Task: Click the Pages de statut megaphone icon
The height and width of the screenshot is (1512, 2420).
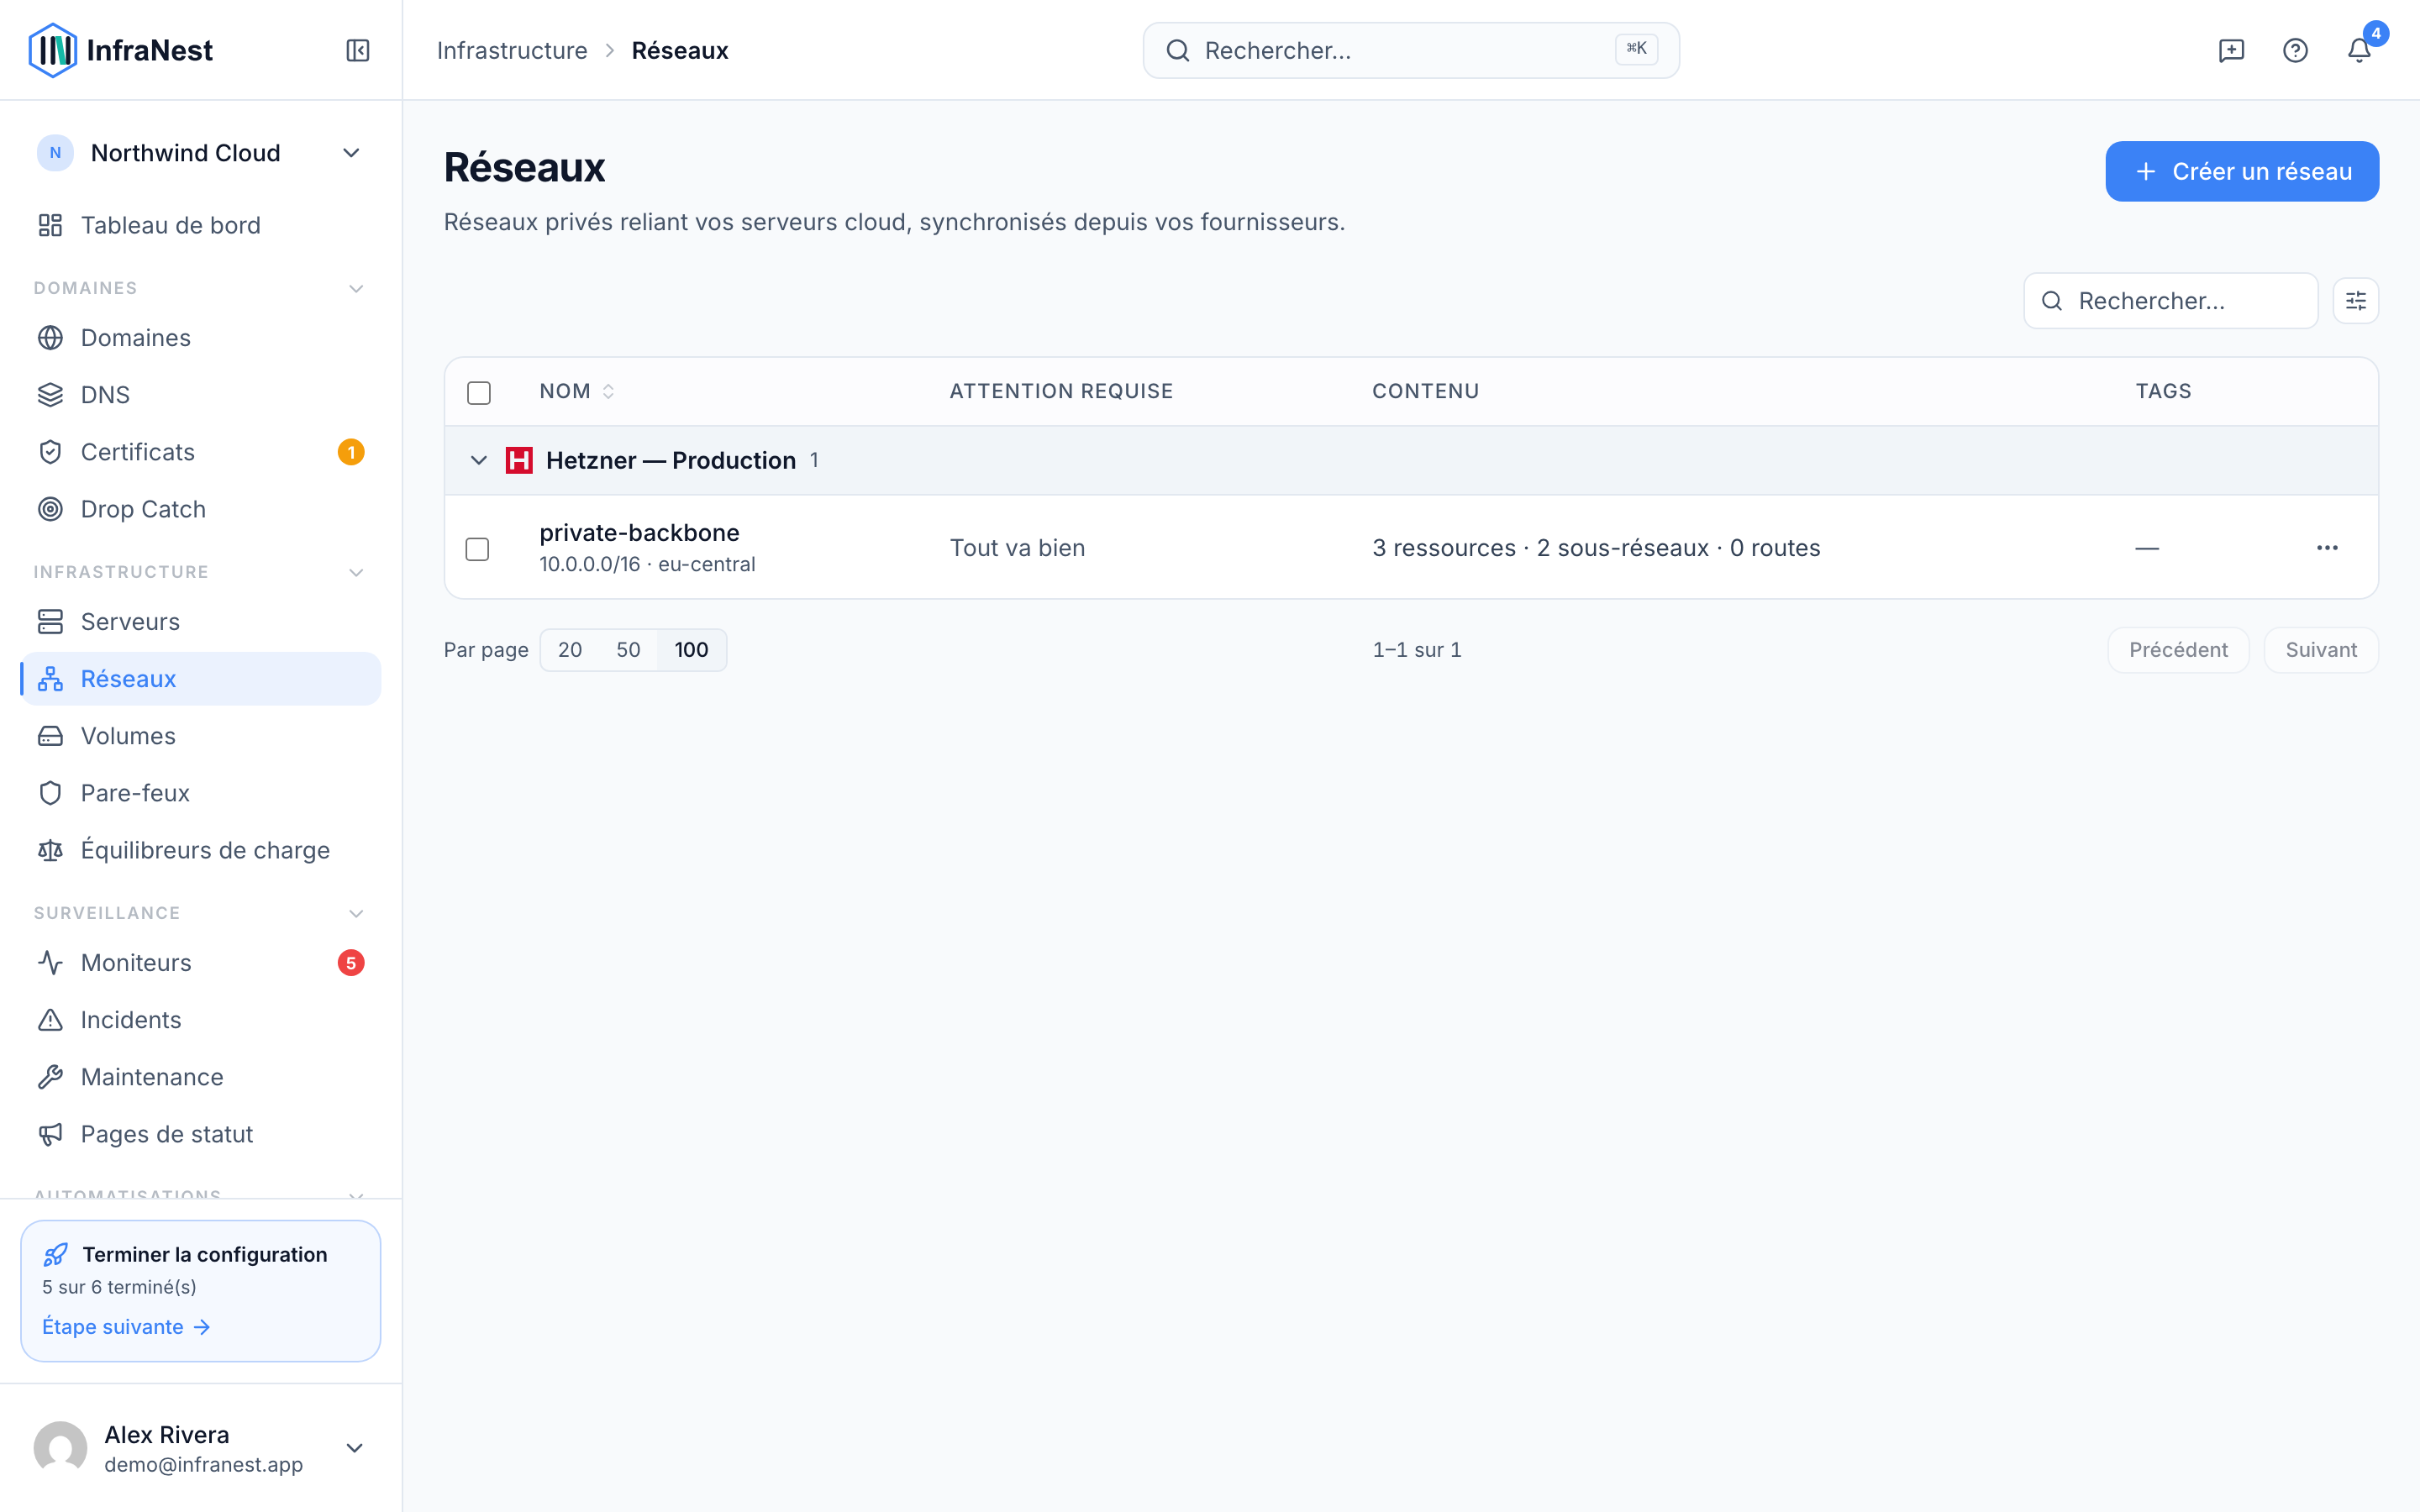Action: tap(50, 1134)
